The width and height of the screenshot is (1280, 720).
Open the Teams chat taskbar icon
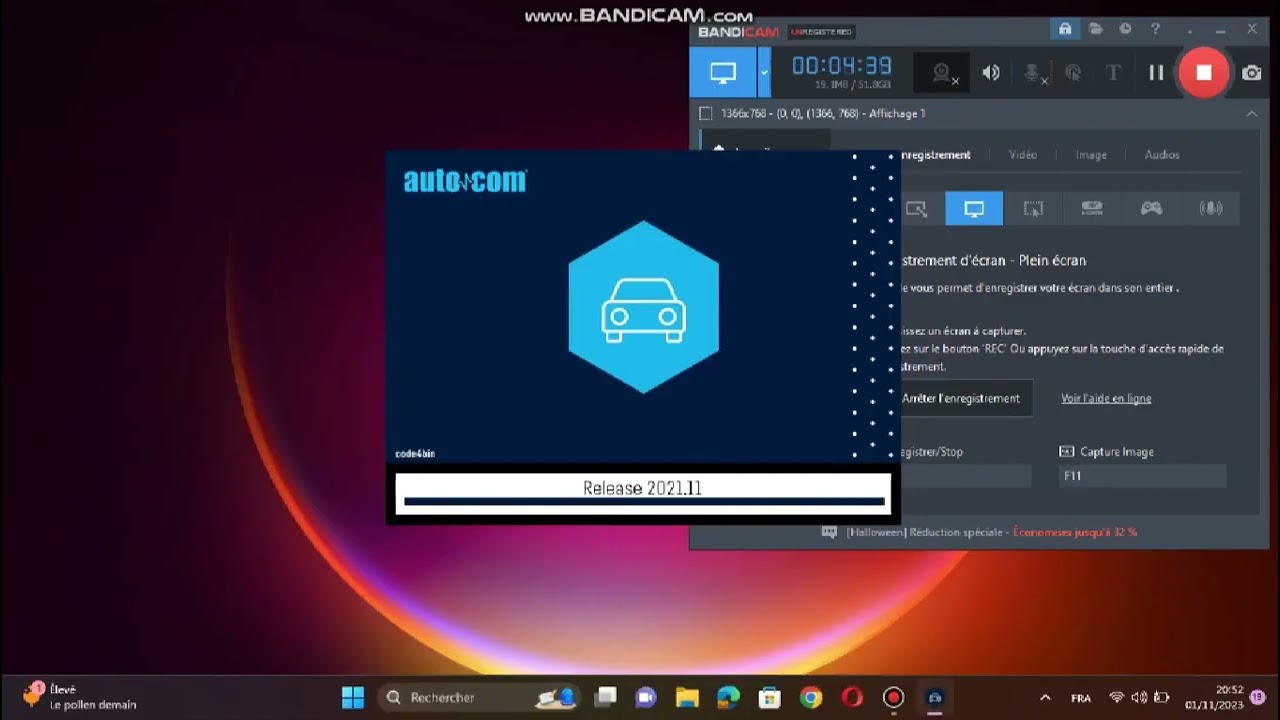pyautogui.click(x=646, y=697)
